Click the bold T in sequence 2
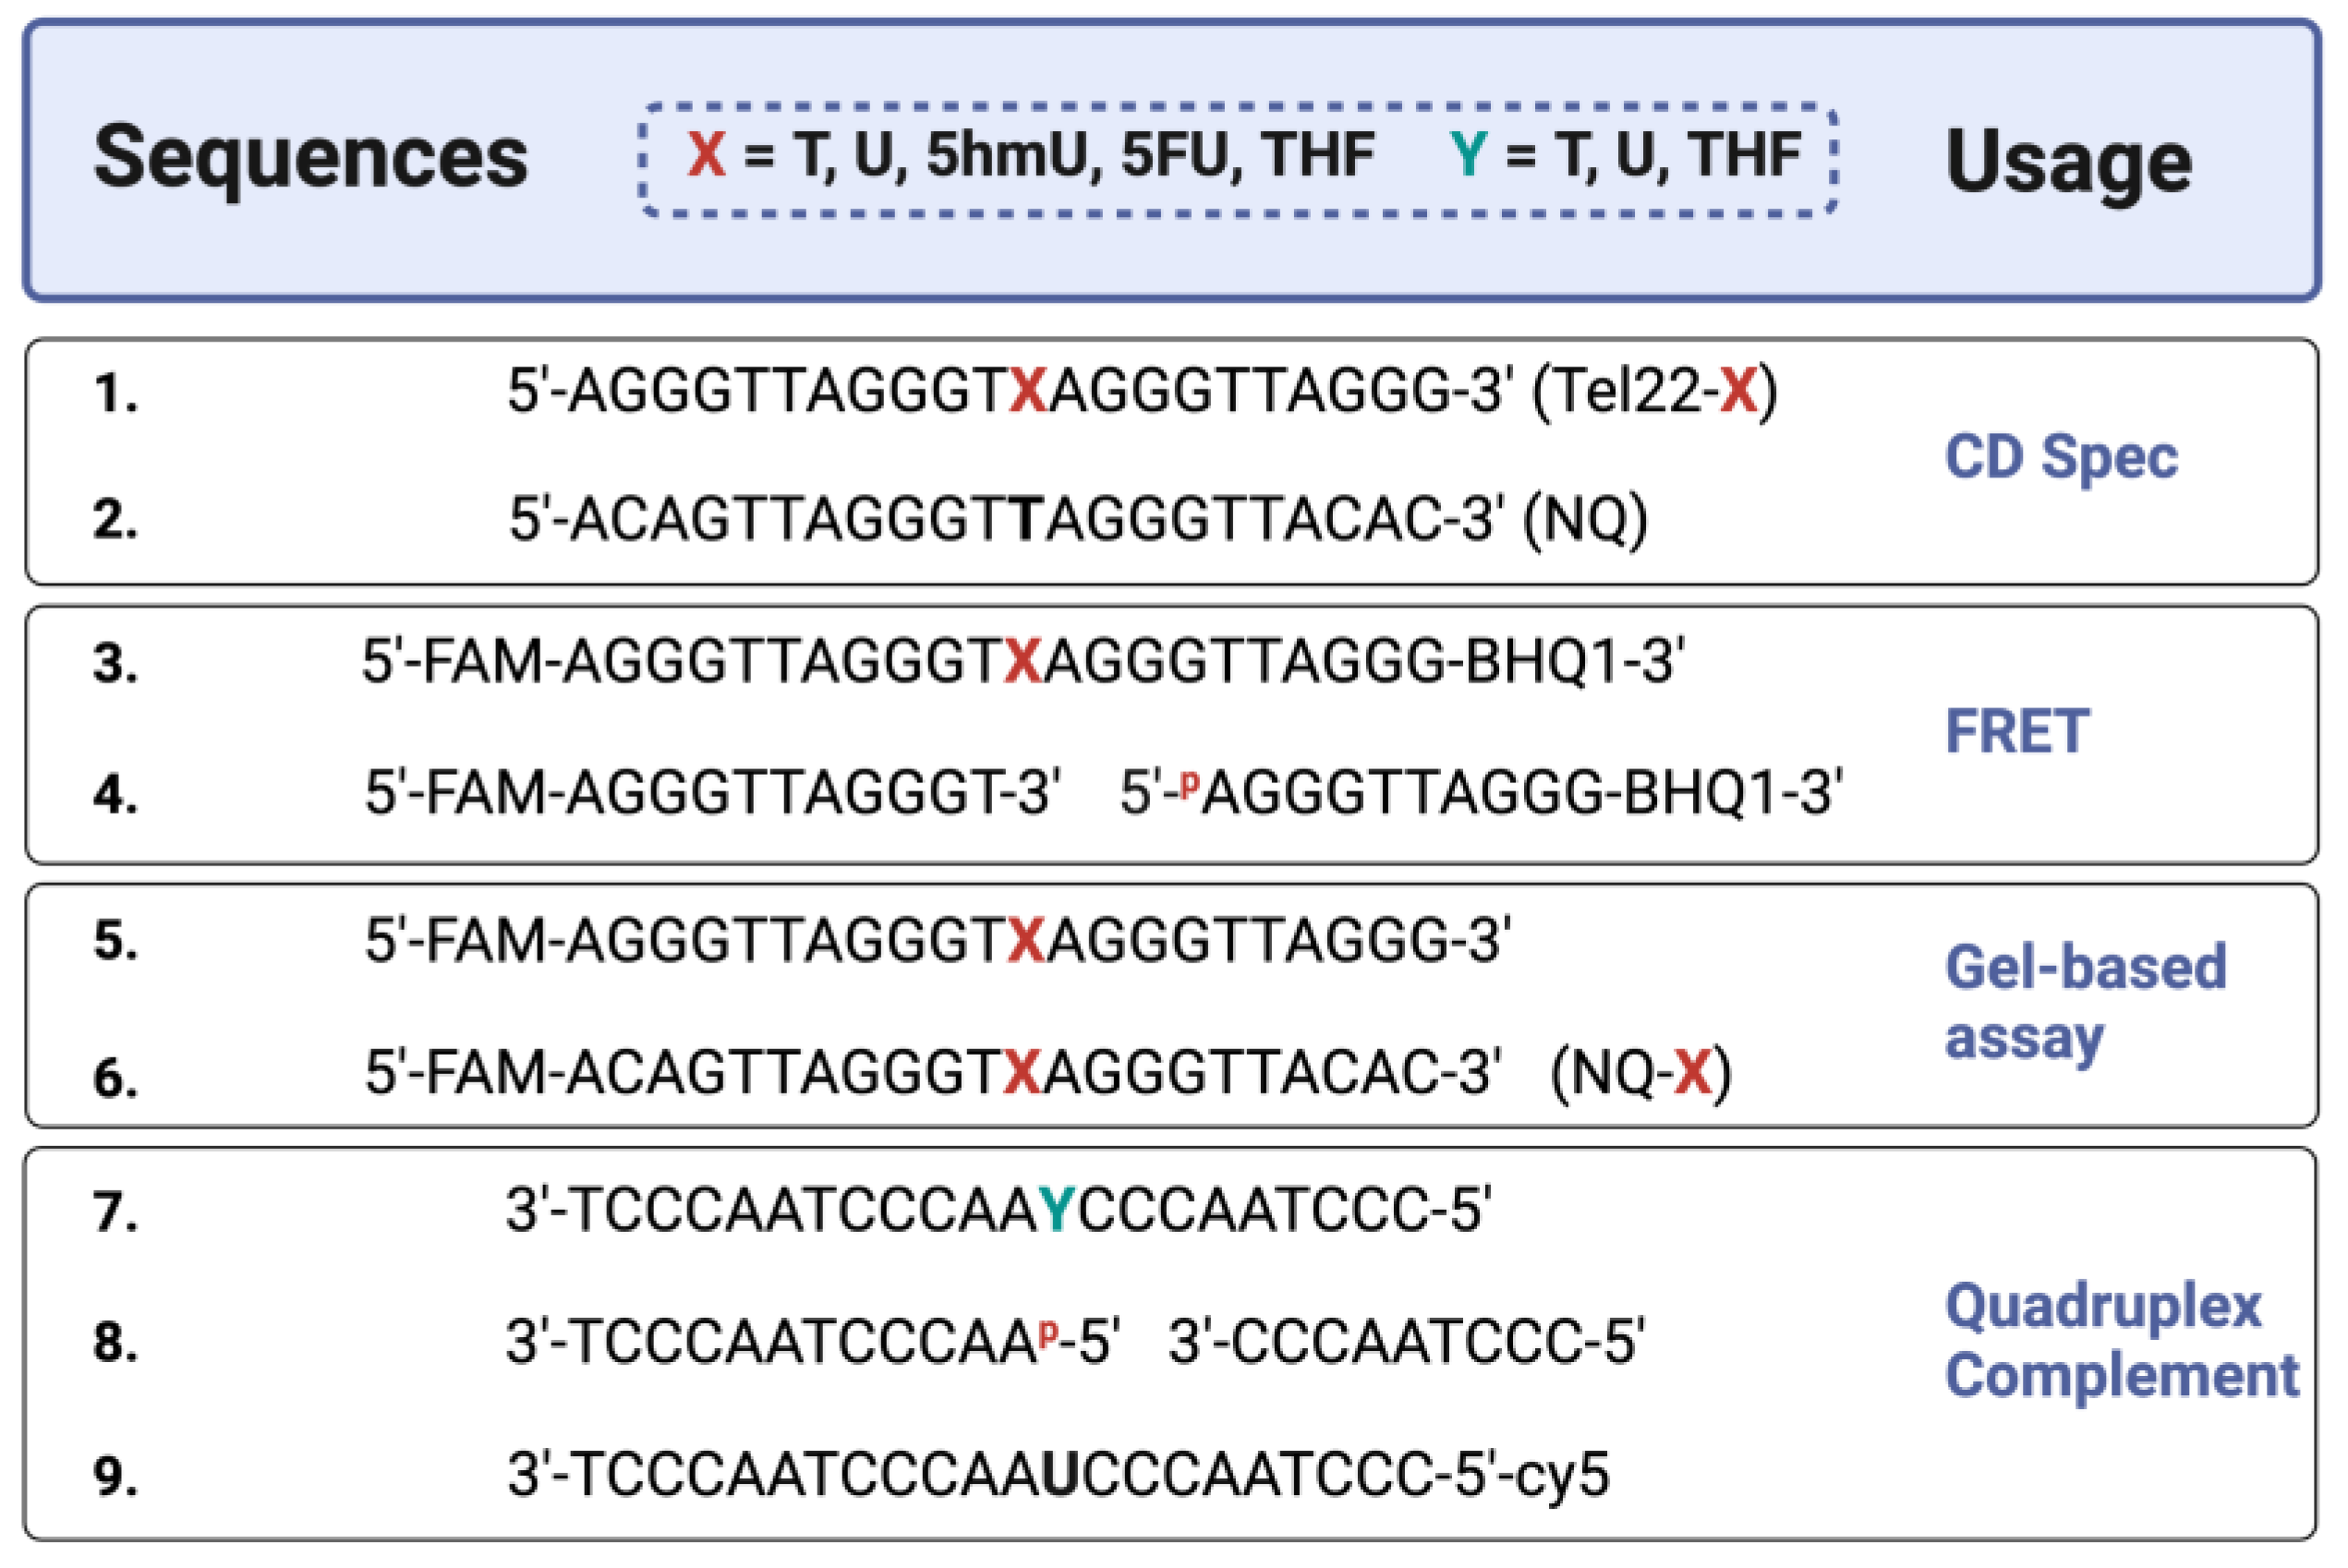The height and width of the screenshot is (1568, 2348). click(x=1025, y=519)
